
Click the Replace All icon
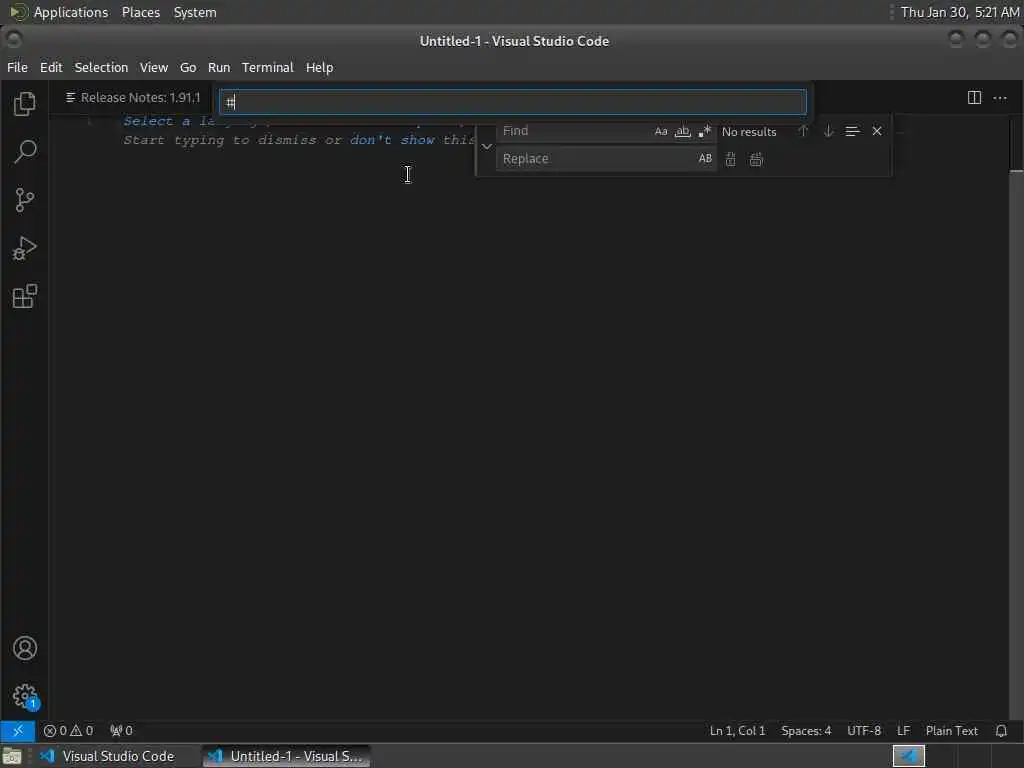coord(756,159)
